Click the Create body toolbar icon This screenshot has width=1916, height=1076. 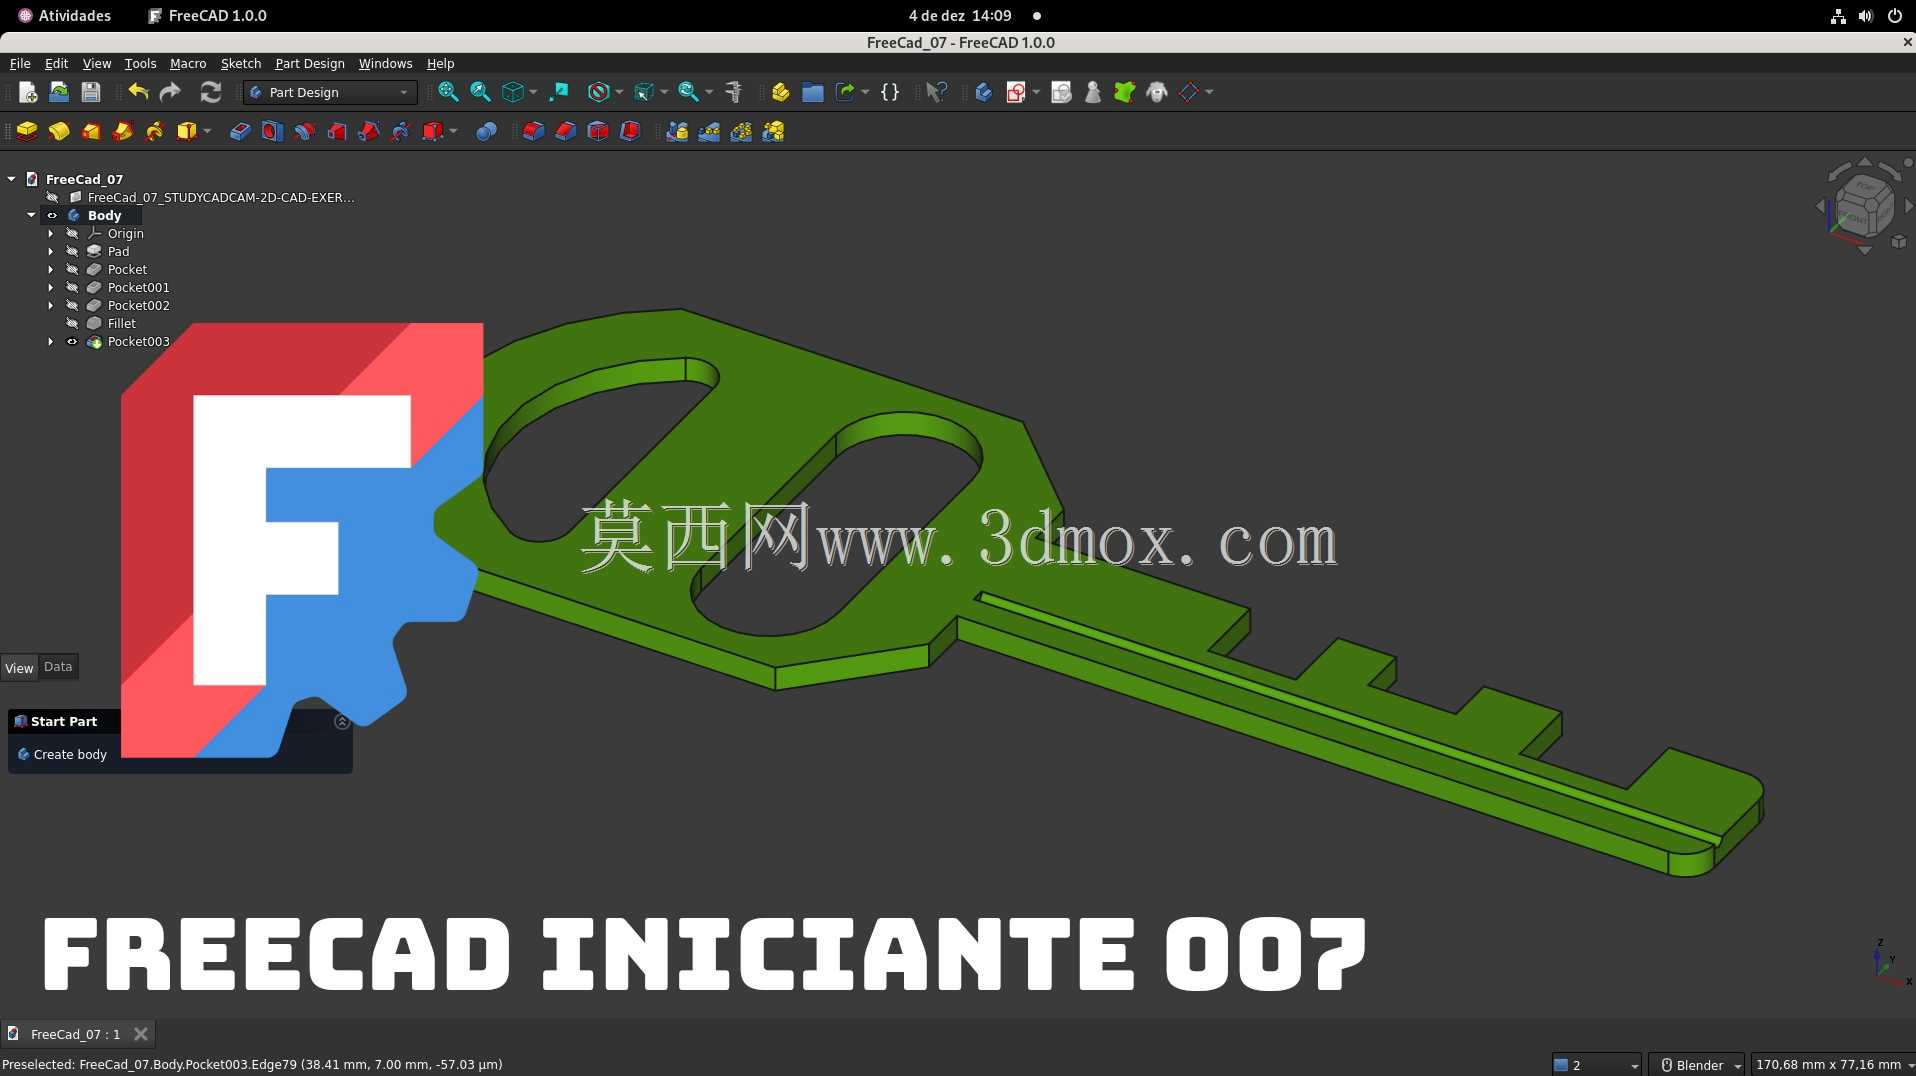[983, 92]
